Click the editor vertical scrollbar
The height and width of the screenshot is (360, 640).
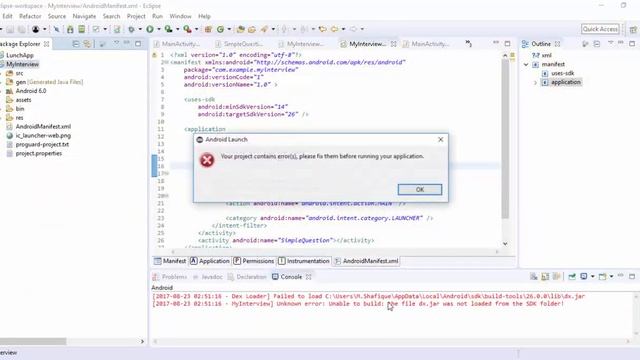click(505, 139)
